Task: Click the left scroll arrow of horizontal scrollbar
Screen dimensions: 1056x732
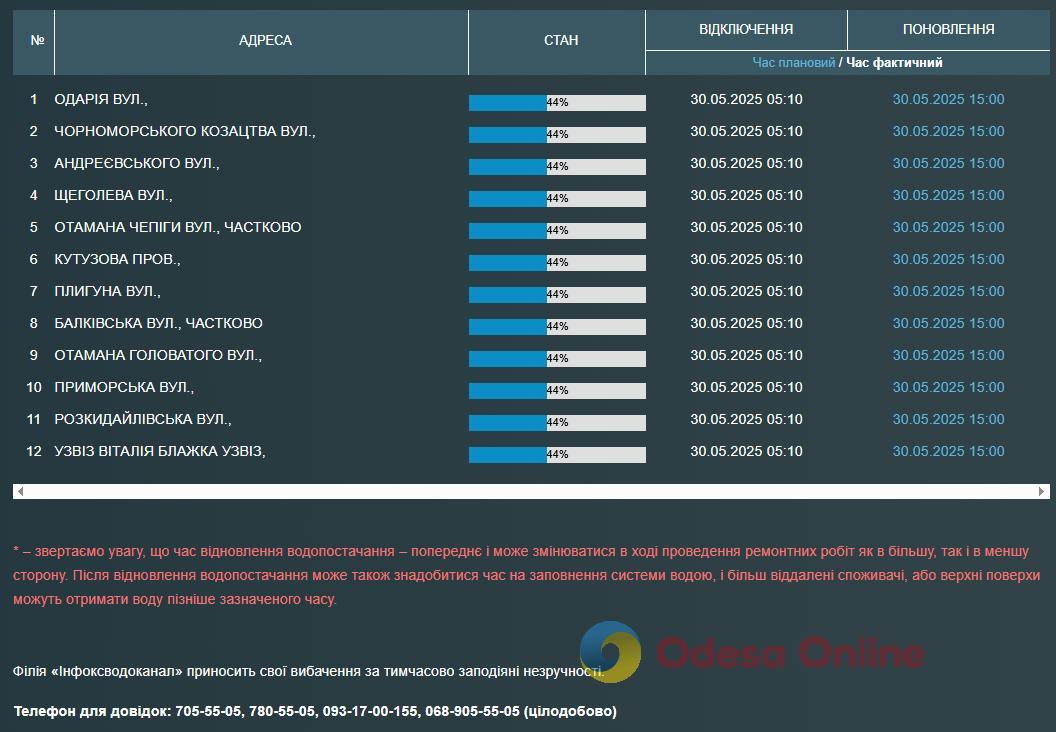Action: 20,491
